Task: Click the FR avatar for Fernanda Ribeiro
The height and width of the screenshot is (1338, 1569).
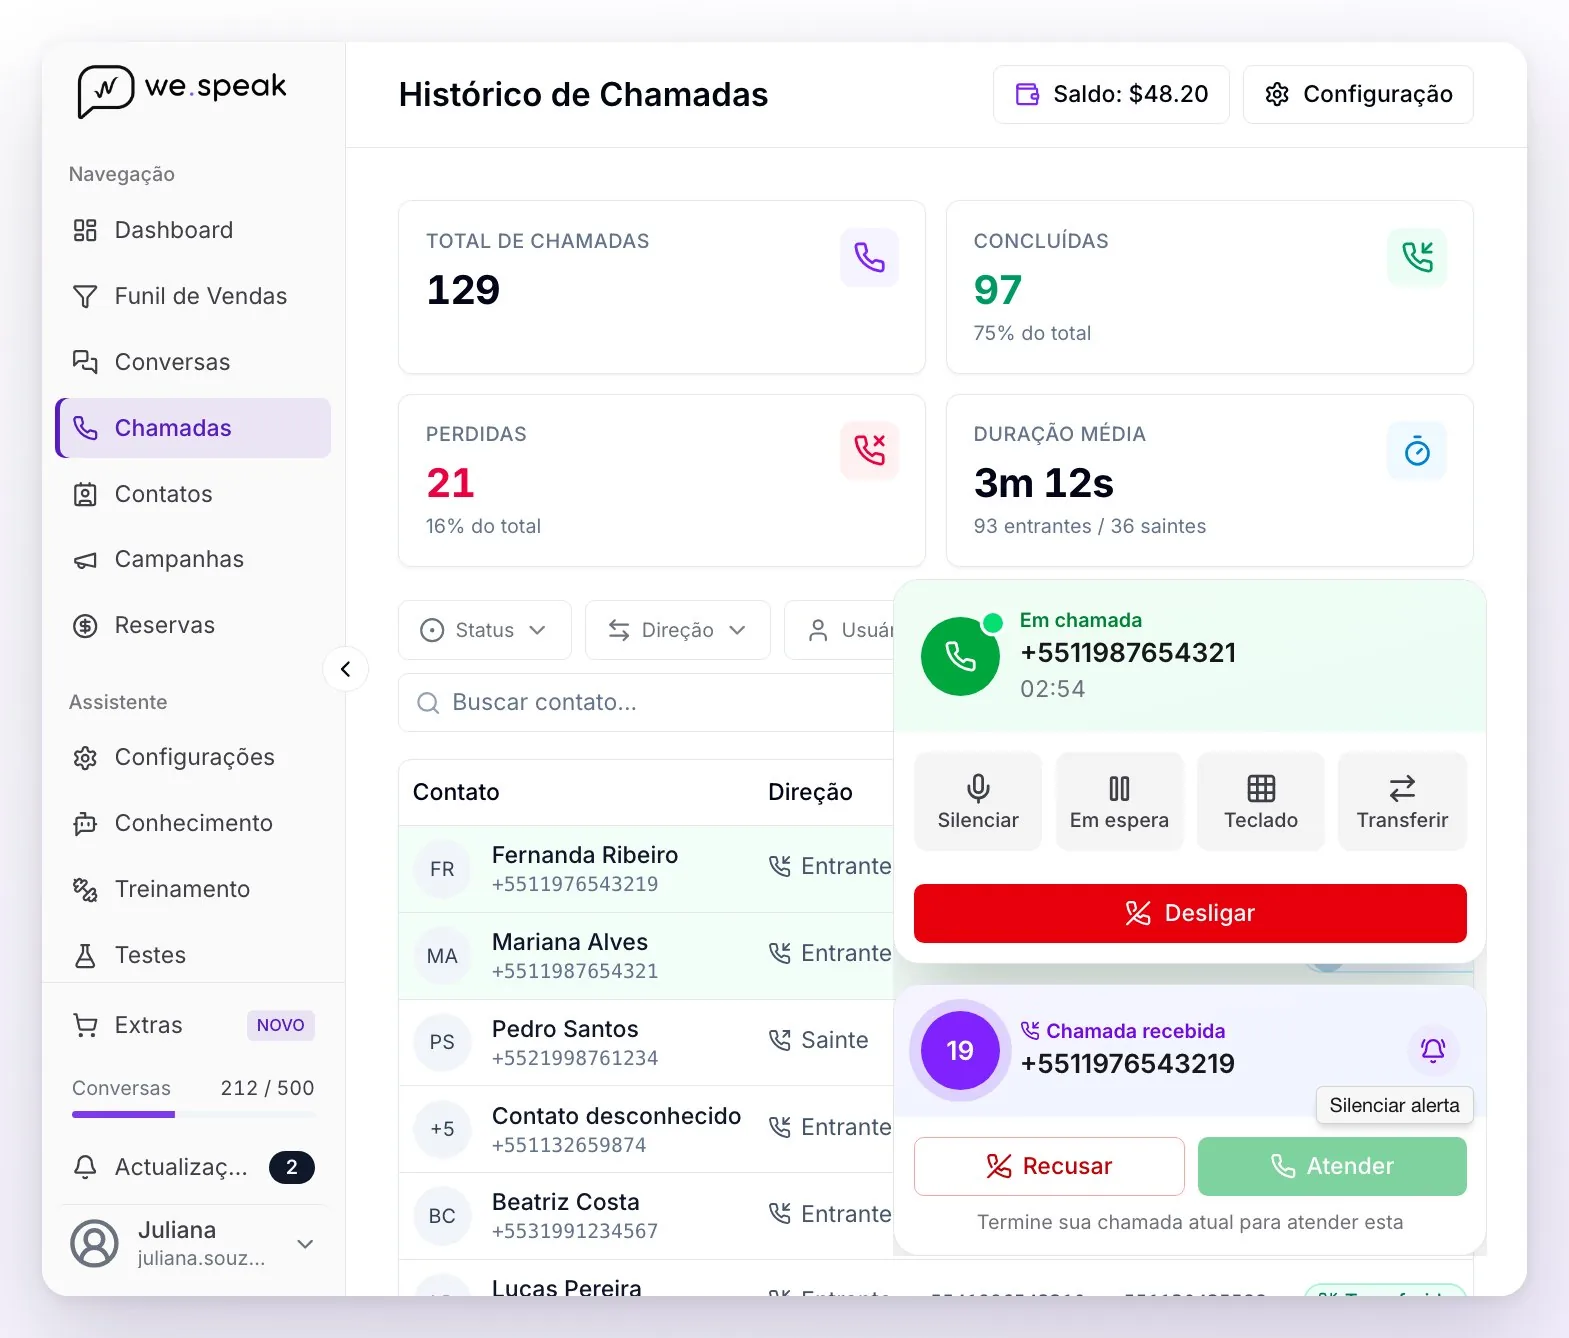Action: 442,869
